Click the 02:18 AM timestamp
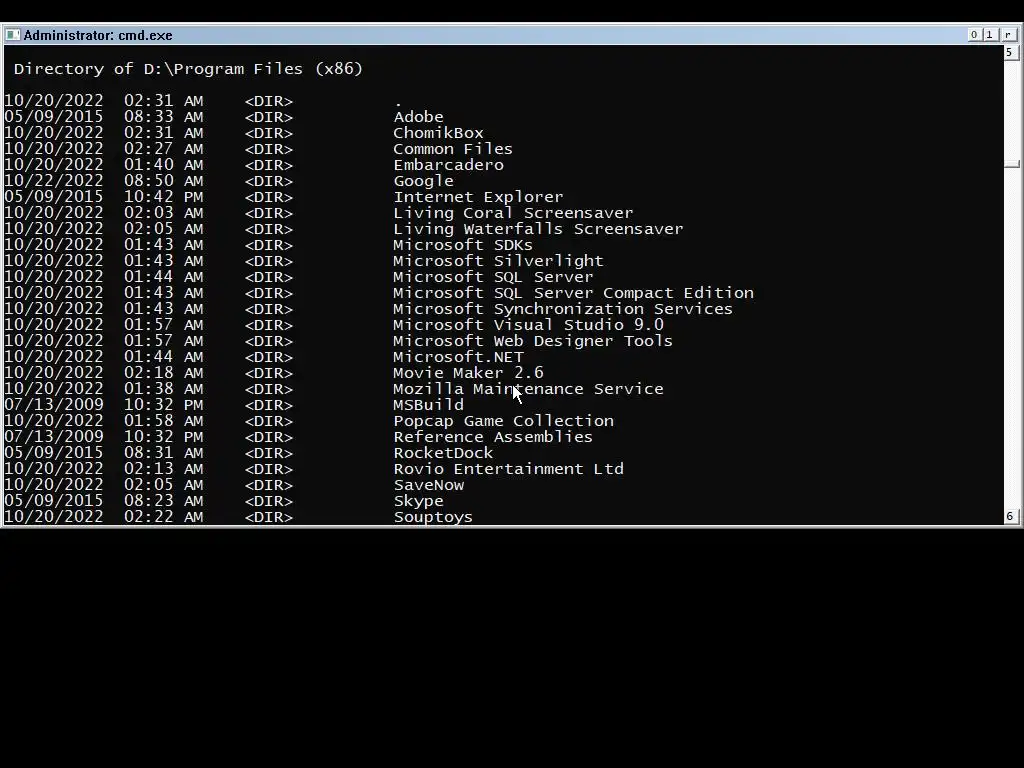Viewport: 1024px width, 768px height. point(164,373)
